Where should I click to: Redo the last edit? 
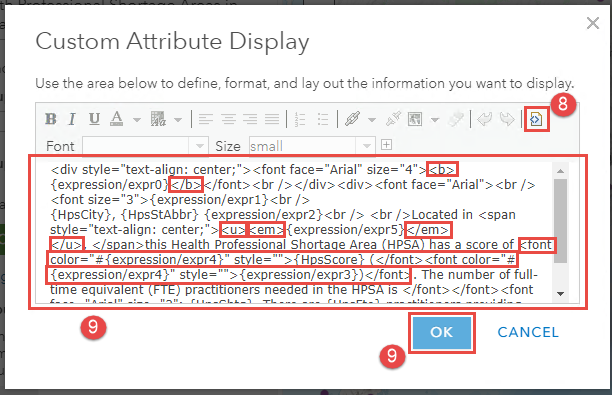[x=507, y=119]
